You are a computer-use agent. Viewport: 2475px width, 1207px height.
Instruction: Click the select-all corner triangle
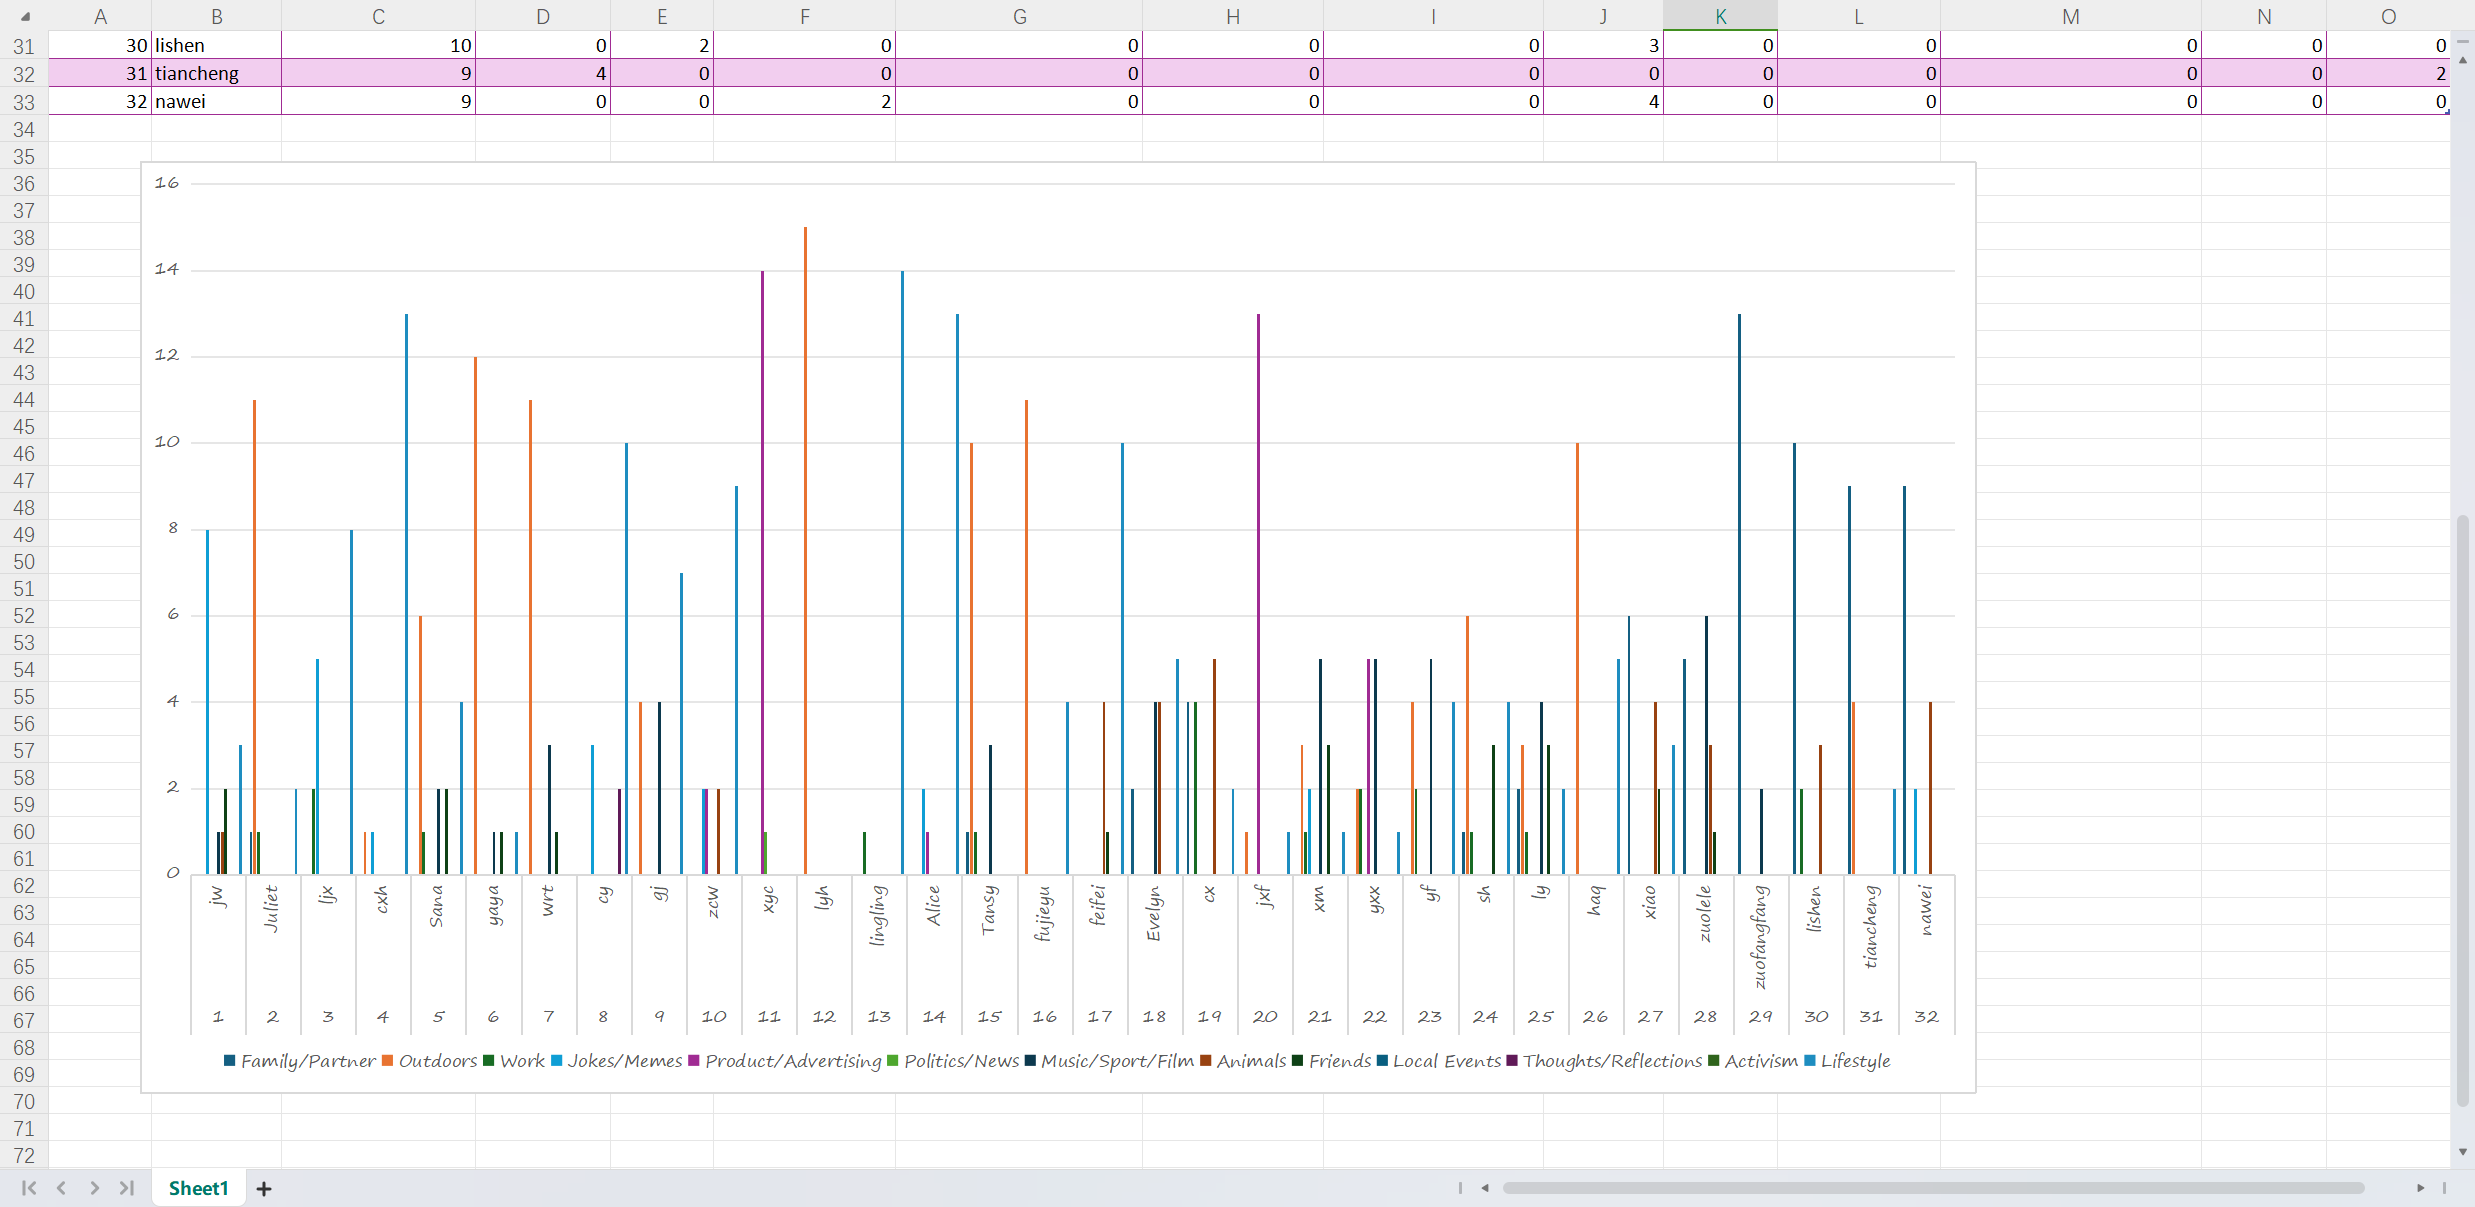pyautogui.click(x=25, y=16)
